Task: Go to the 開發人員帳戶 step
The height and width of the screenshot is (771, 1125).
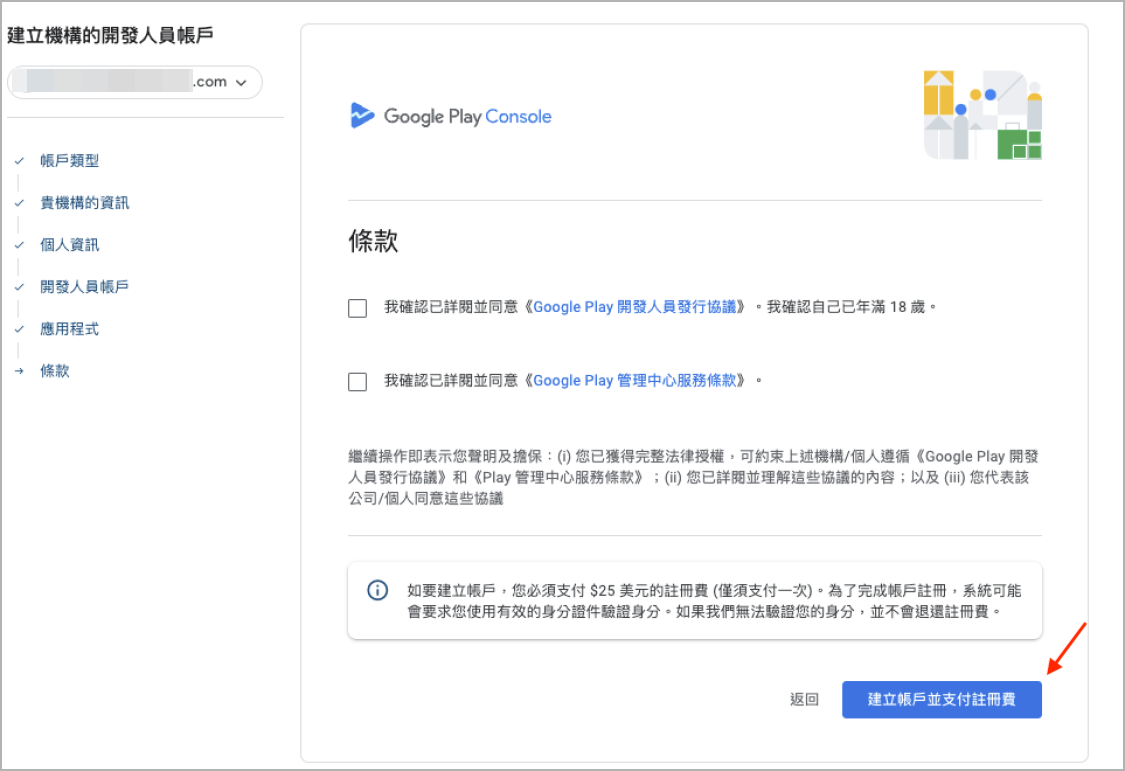Action: pos(85,287)
